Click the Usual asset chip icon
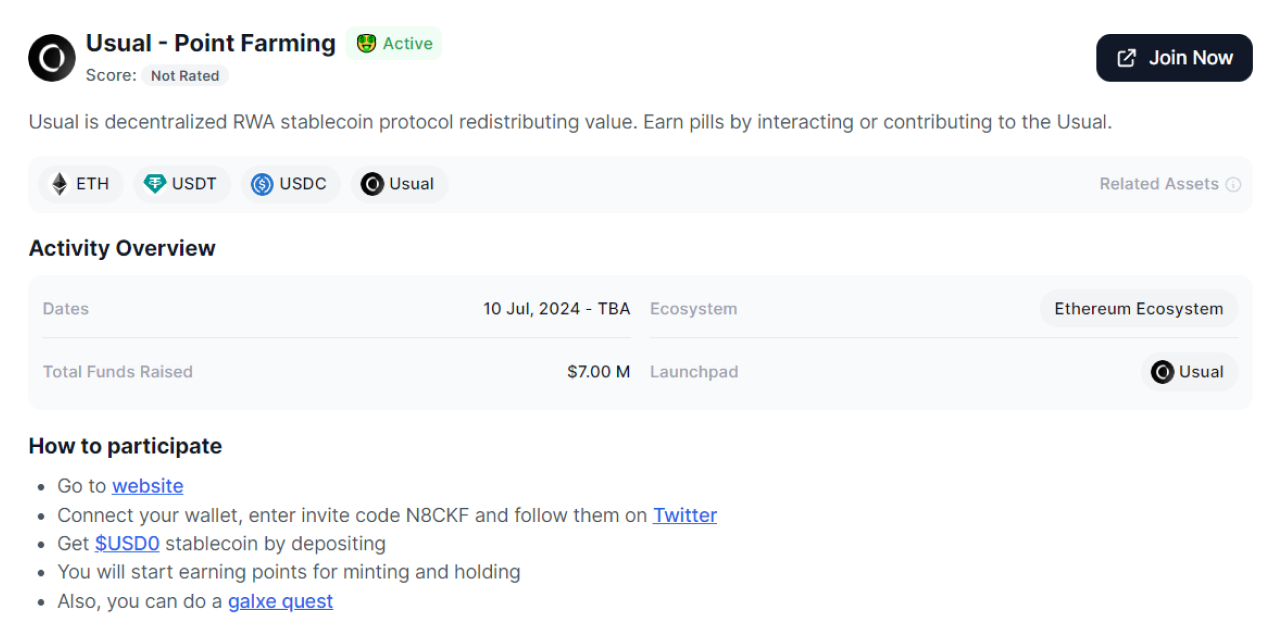1280x644 pixels. 372,184
